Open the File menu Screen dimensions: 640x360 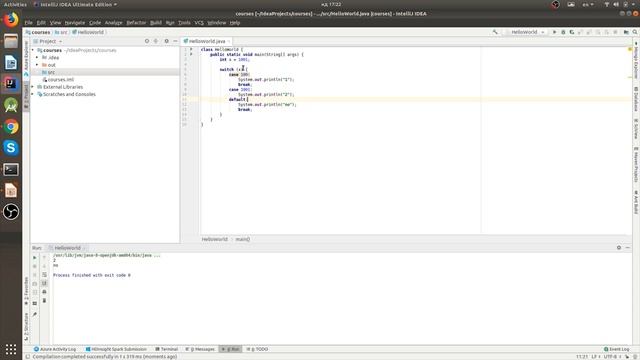pyautogui.click(x=28, y=23)
